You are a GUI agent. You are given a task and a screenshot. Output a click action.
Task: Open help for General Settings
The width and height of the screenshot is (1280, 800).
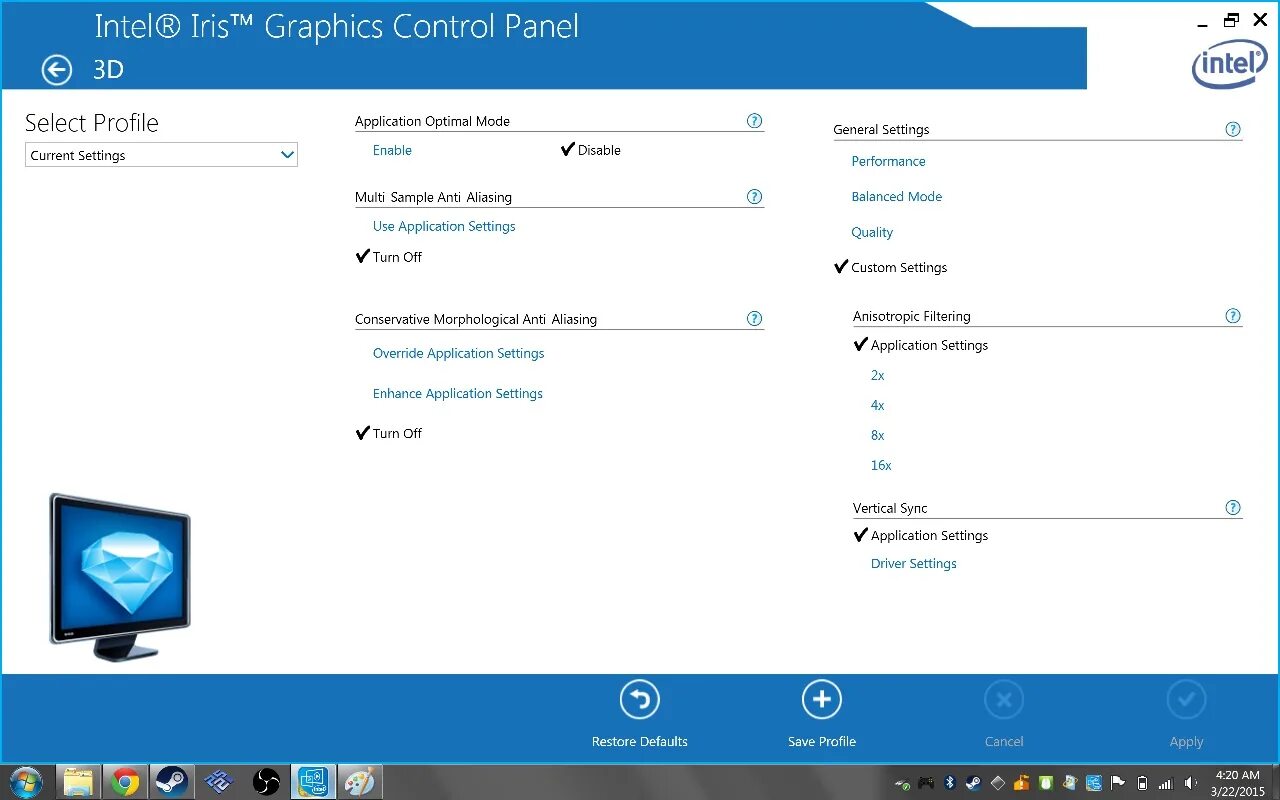(1233, 129)
